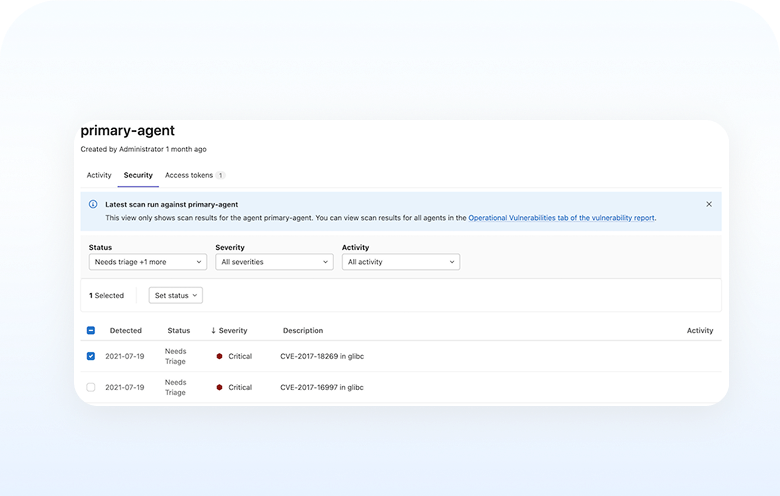Click the CVE-2017-18269 in glibc description

pos(322,356)
